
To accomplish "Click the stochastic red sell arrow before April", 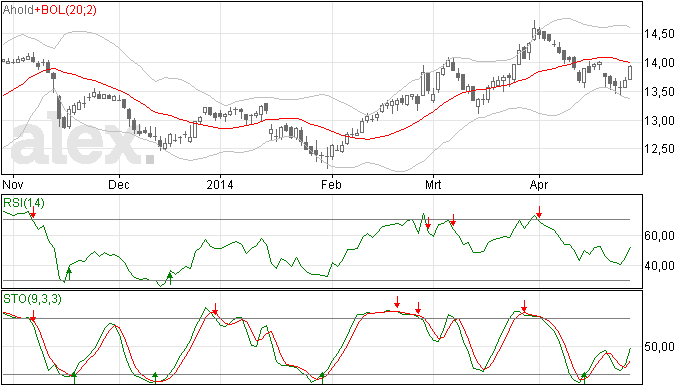I will click(524, 306).
